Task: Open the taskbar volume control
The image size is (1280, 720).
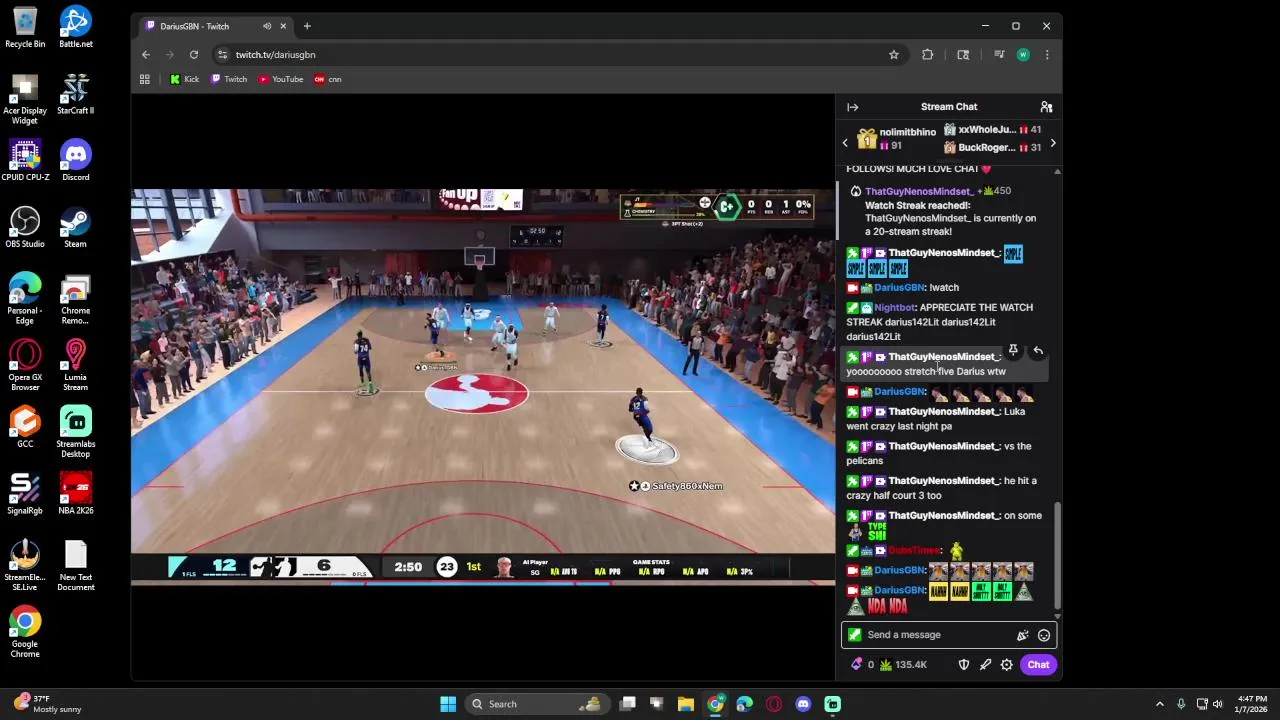Action: tap(1218, 704)
